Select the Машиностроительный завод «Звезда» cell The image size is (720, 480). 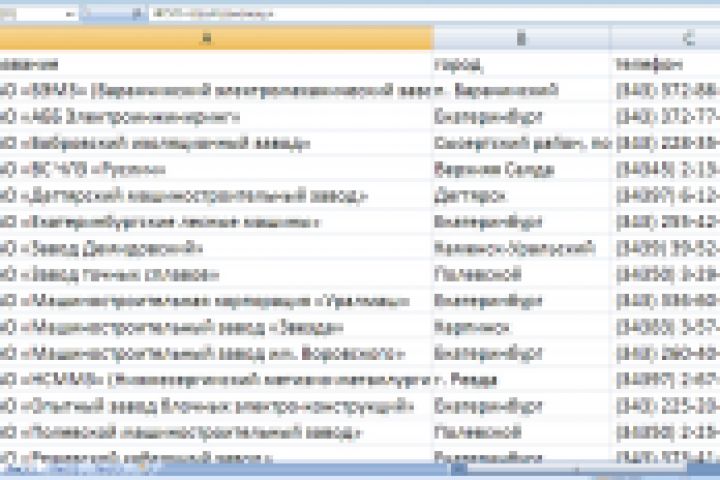coord(216,328)
